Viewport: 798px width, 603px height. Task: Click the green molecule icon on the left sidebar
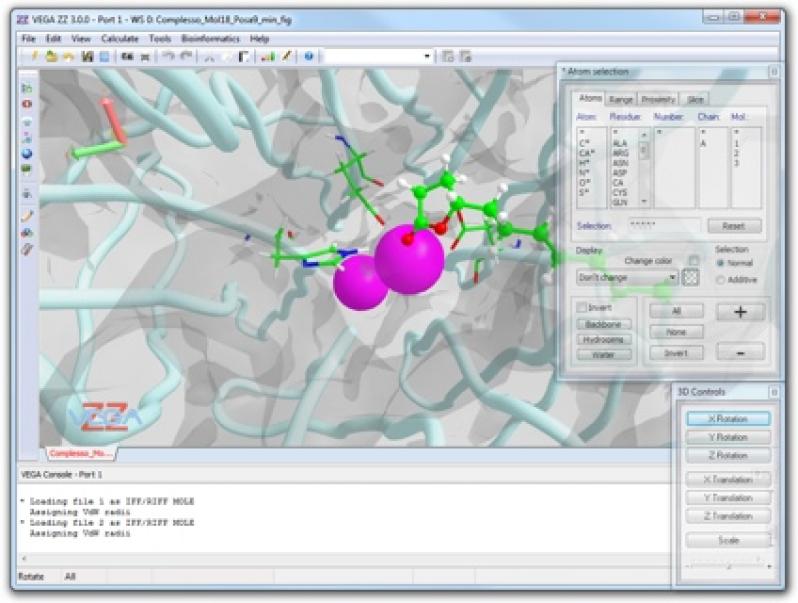tap(27, 89)
